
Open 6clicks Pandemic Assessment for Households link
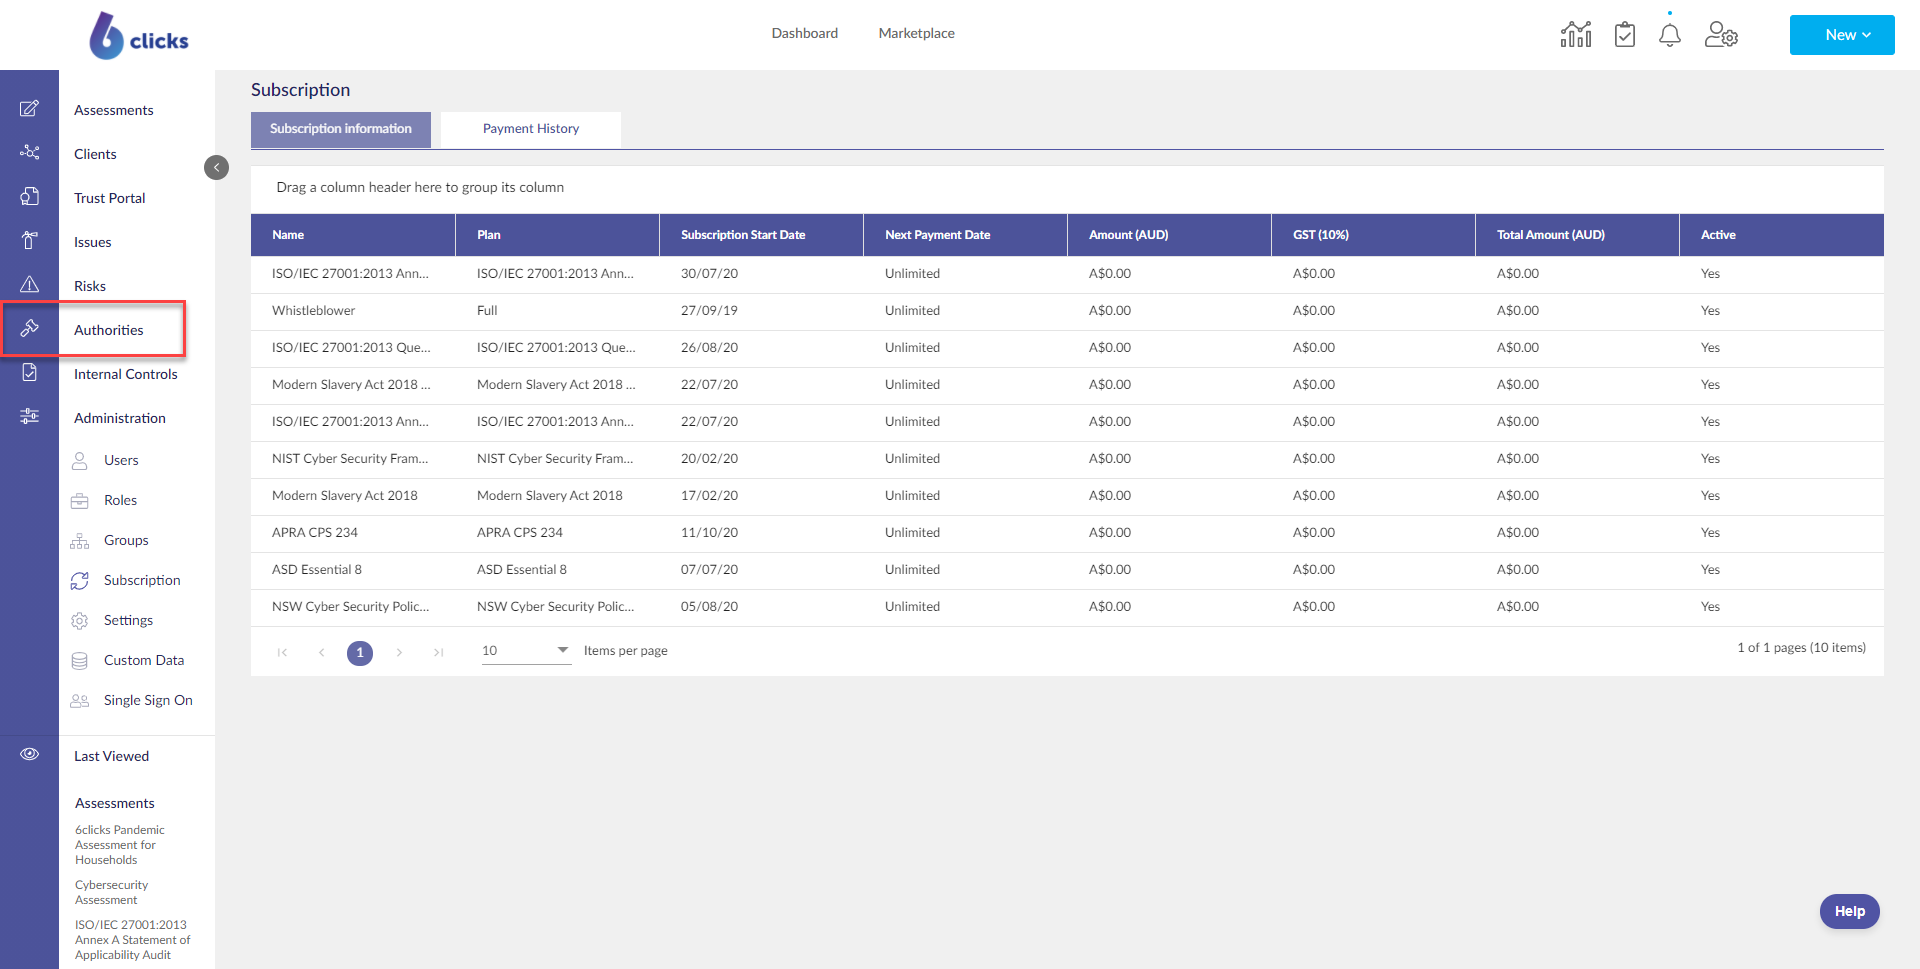coord(120,845)
